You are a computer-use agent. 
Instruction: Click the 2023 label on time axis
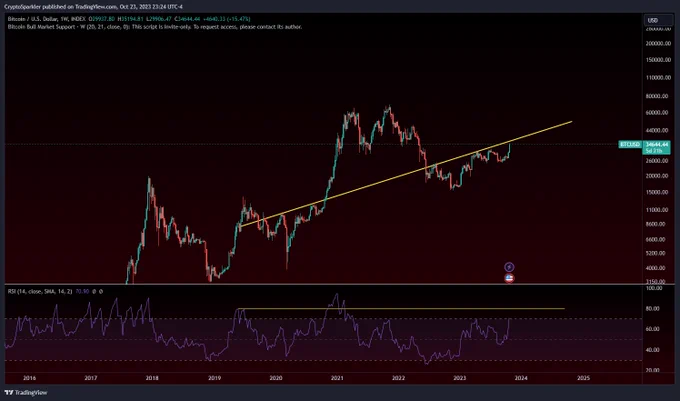tap(460, 378)
